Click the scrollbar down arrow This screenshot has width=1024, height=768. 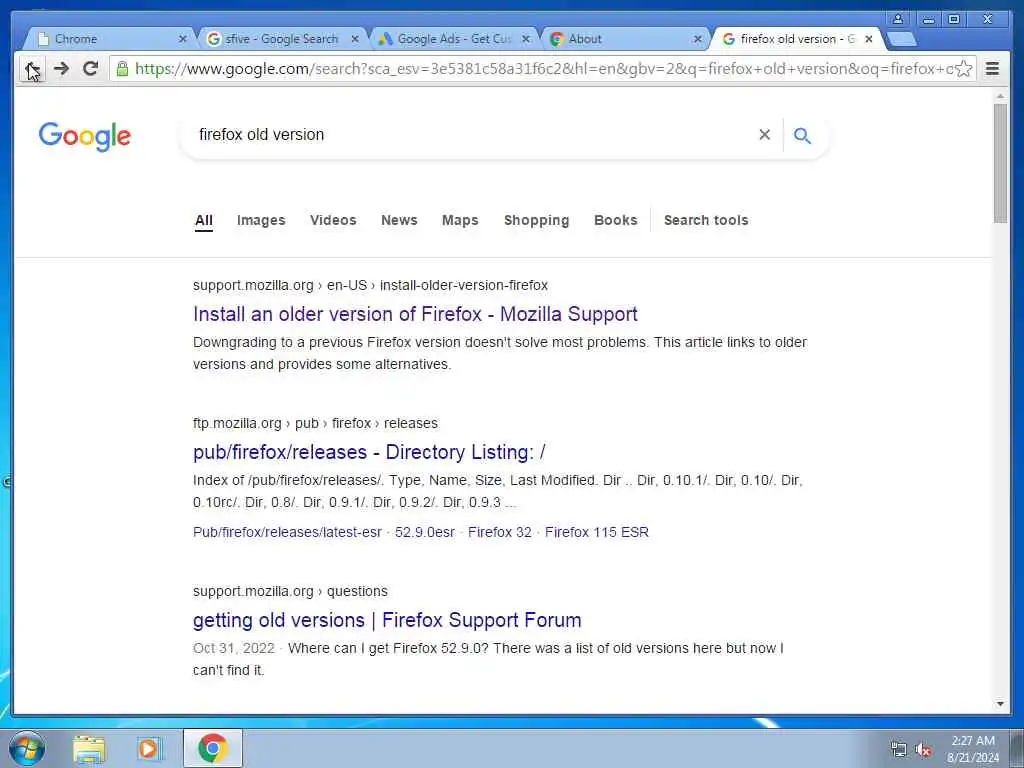coord(1000,704)
